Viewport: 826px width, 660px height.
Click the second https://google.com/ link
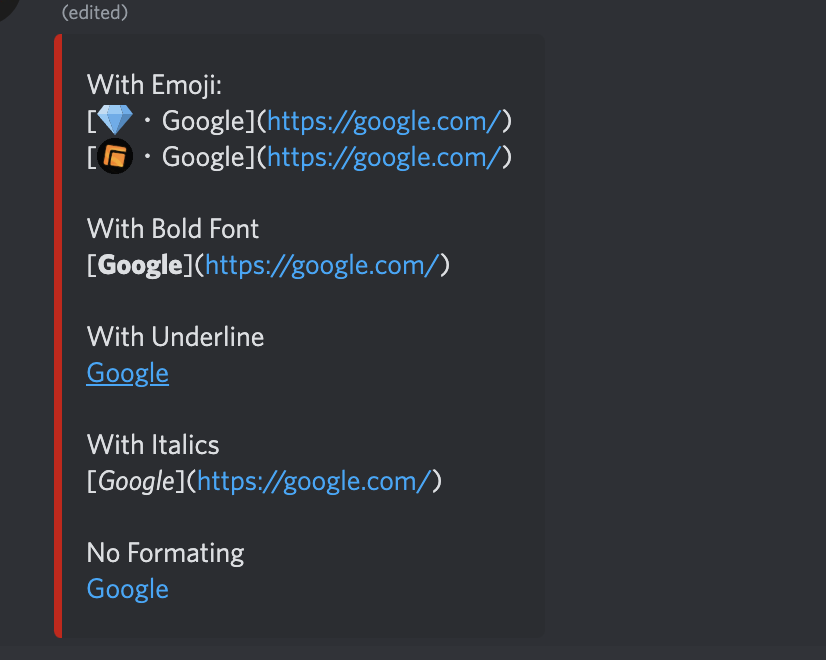(385, 156)
